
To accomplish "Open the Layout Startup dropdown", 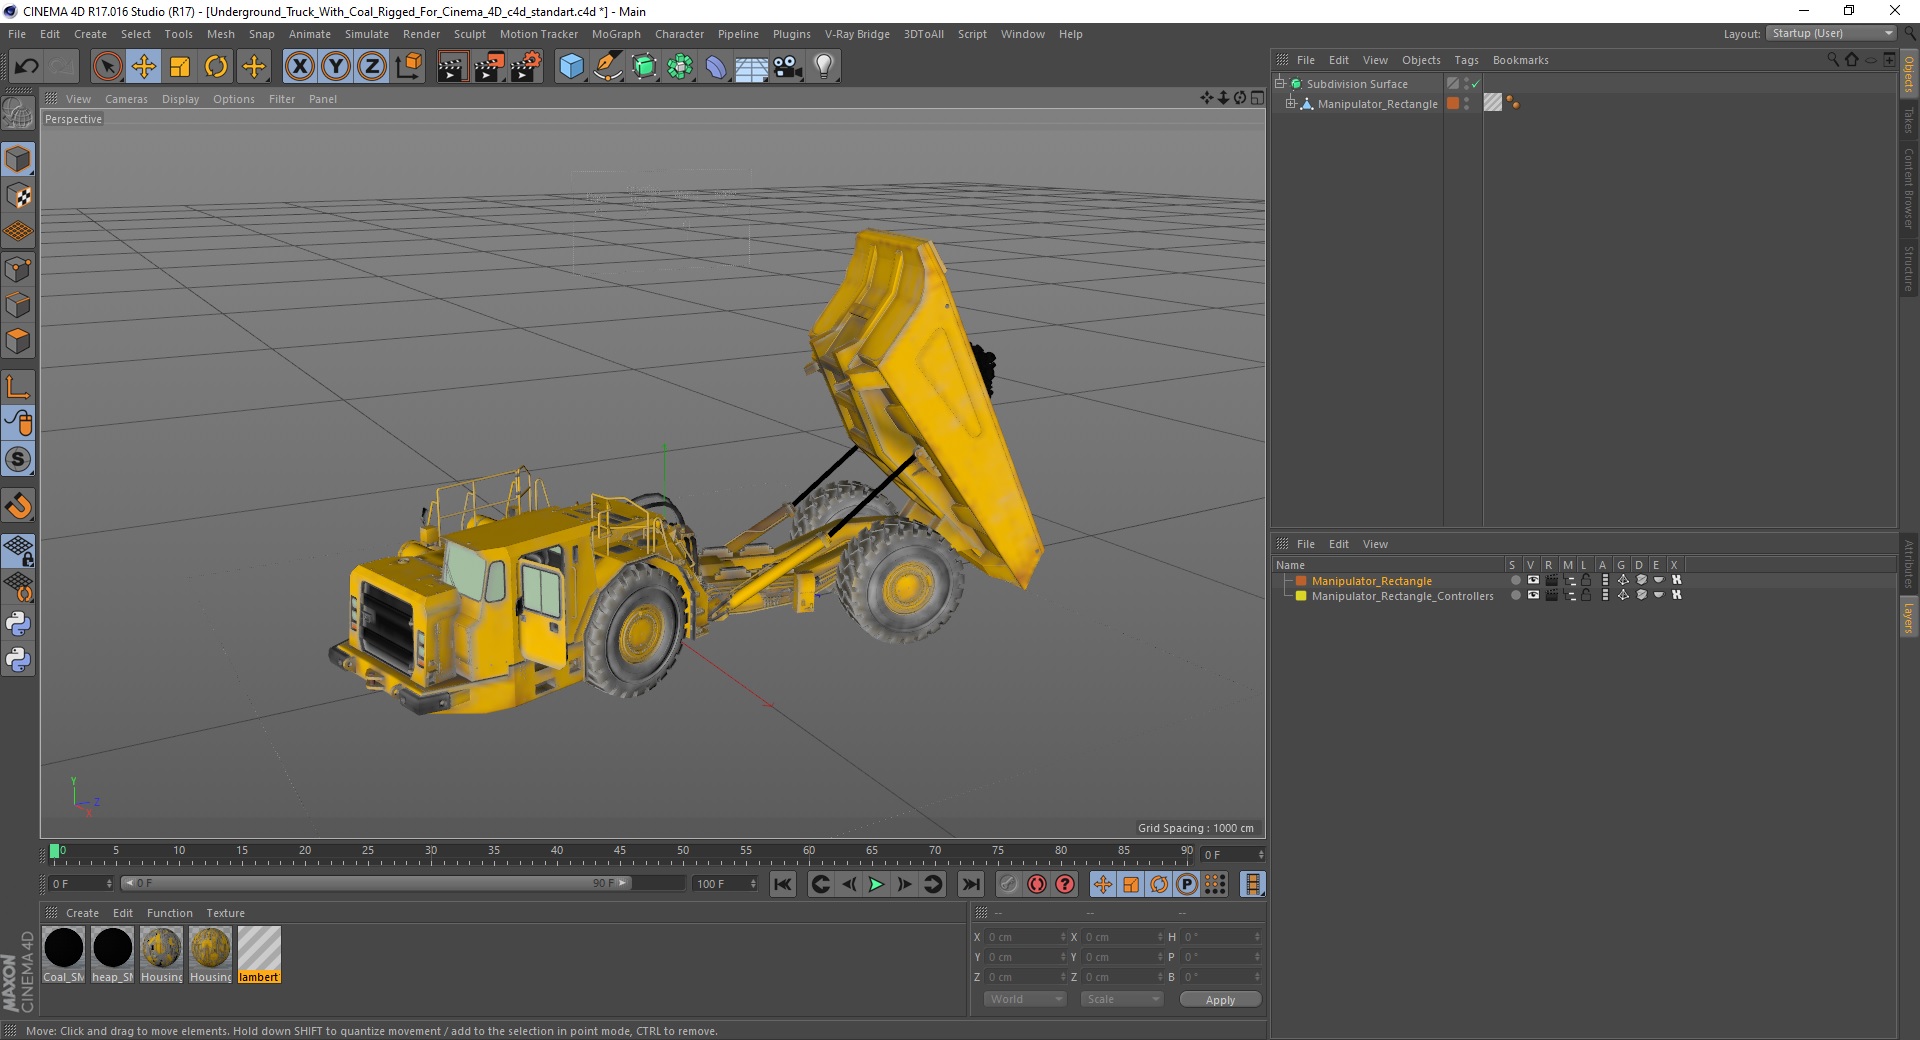I will (1831, 33).
